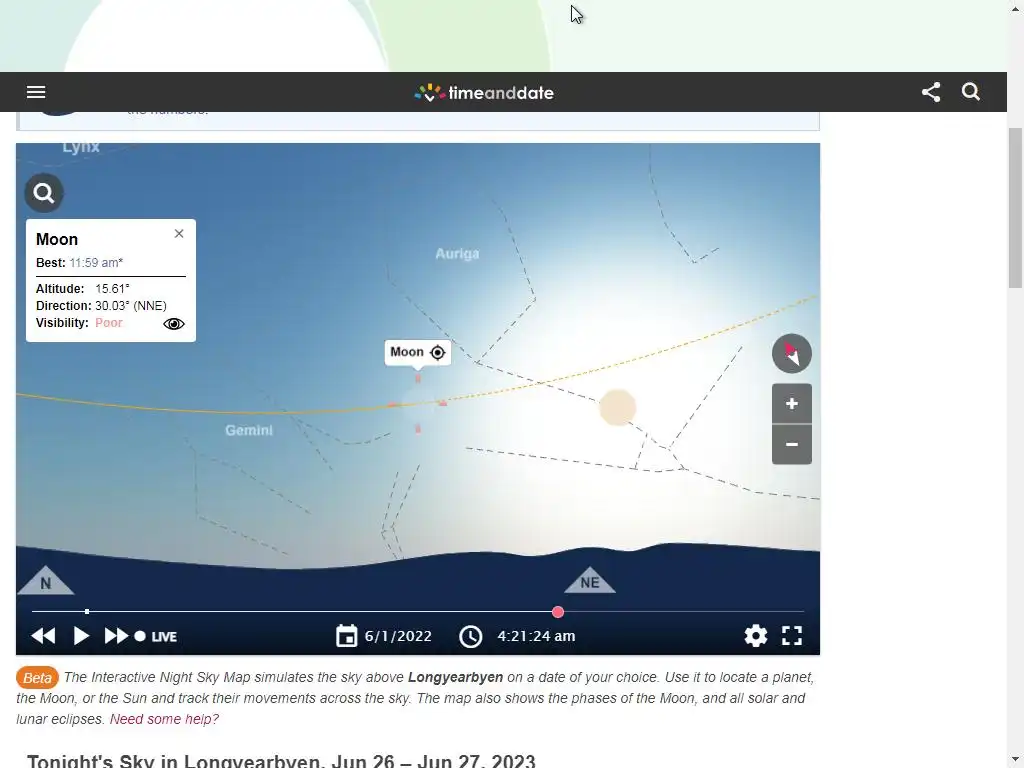Fast forward the sky animation
This screenshot has height=768, width=1024.
tap(116, 636)
